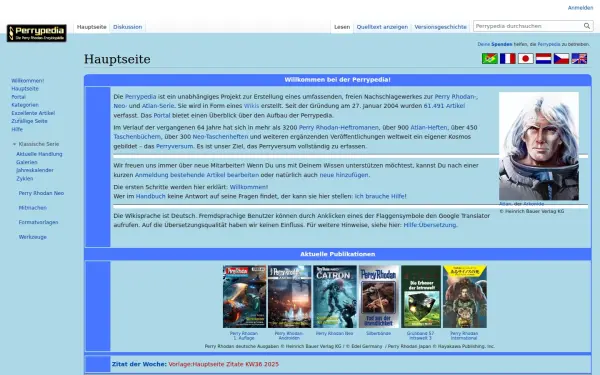Viewport: 600px width, 375px height.
Task: Click the Perry Rhodan Neo caption link
Action: [x=334, y=334]
